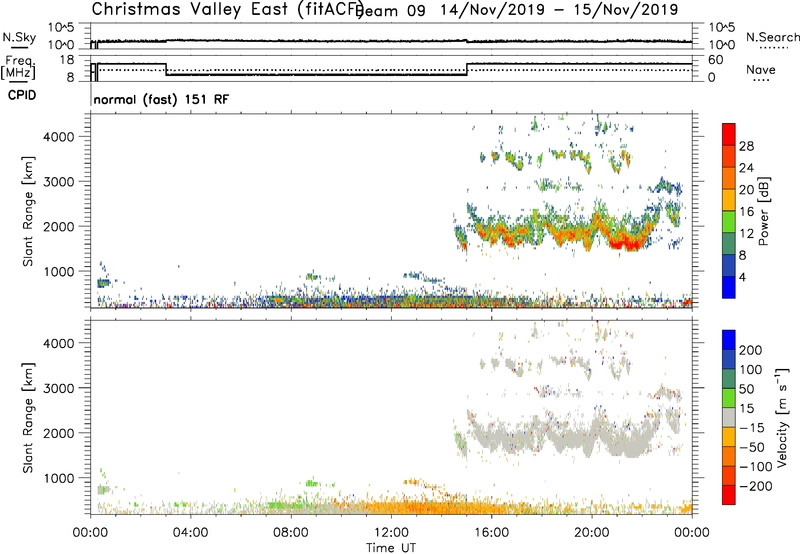800x554 pixels.
Task: Pick the blue top segment of velocity colorbar
Action: coord(729,340)
